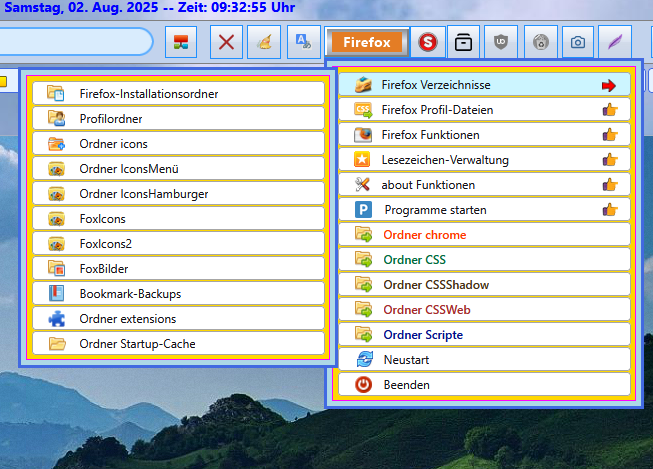Click the red S circle toolbar icon
Screen dimensions: 653x469
coord(428,43)
